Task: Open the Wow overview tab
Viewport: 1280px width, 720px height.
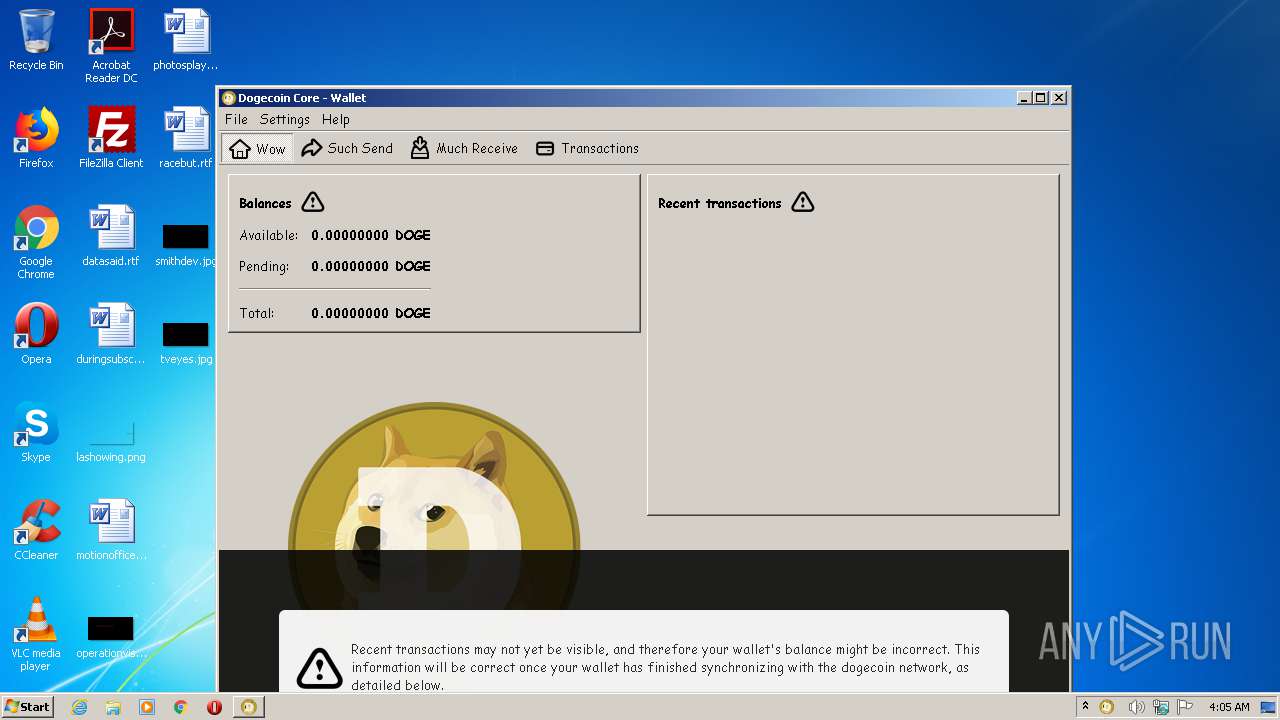Action: point(257,148)
